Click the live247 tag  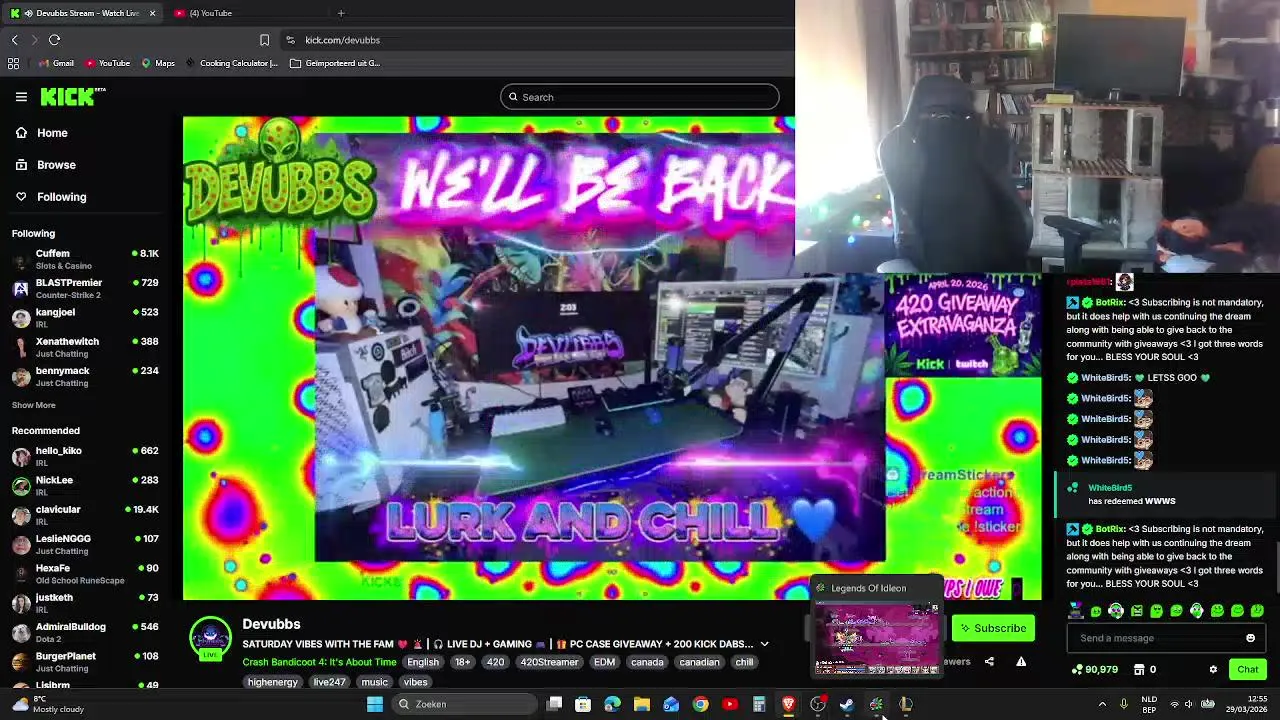pos(329,682)
